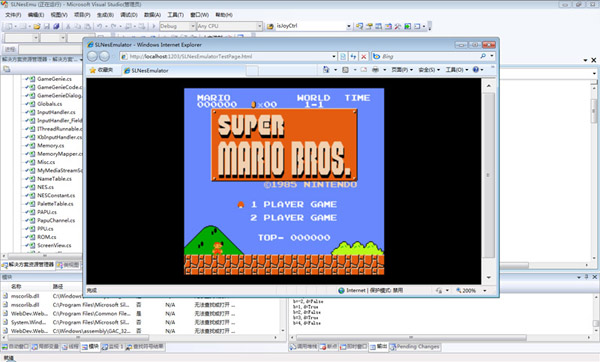Open the 安全(S) Safety menu in IE
The width and height of the screenshot is (600, 362).
(429, 70)
